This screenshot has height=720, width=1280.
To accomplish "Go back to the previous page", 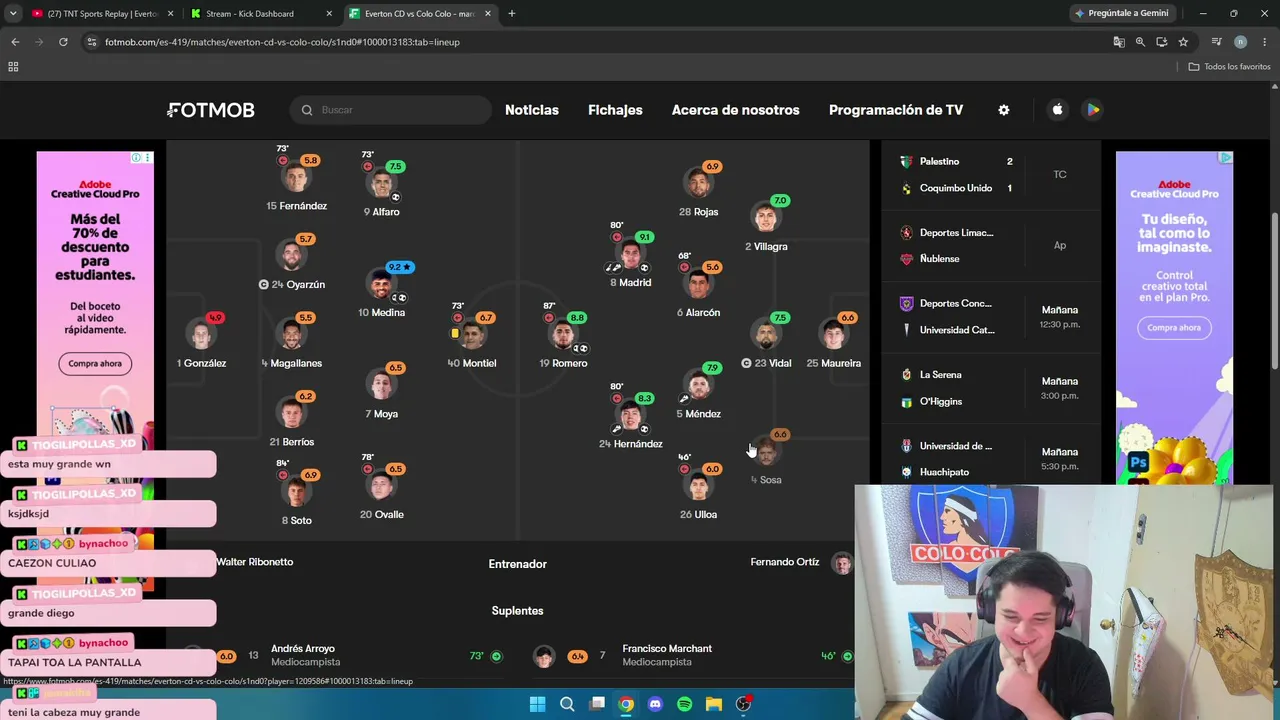I will 15,42.
